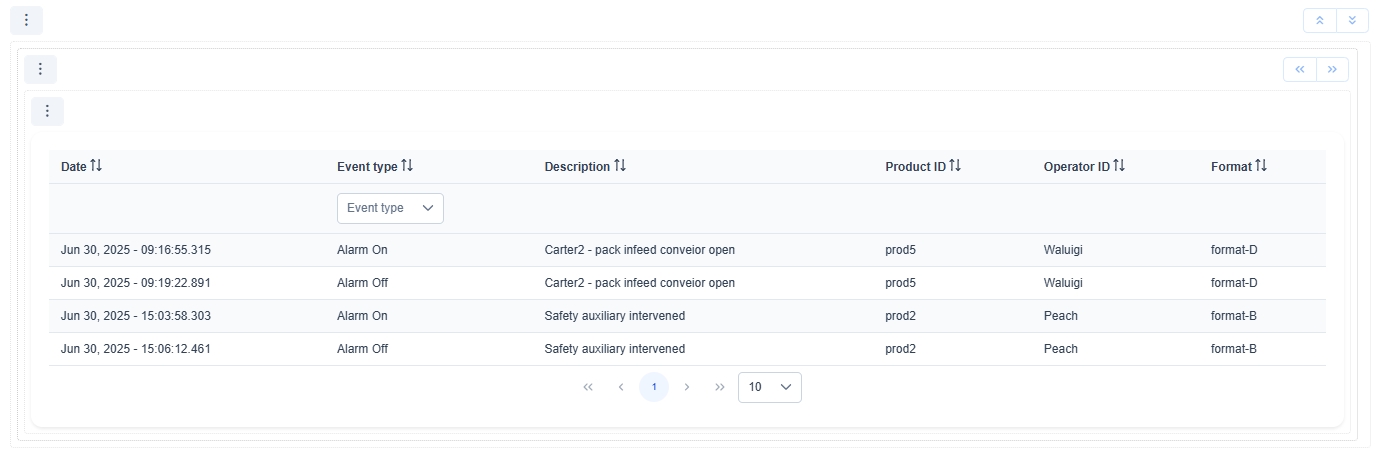Go to the next page
Image resolution: width=1380 pixels, height=452 pixels.
coord(687,387)
